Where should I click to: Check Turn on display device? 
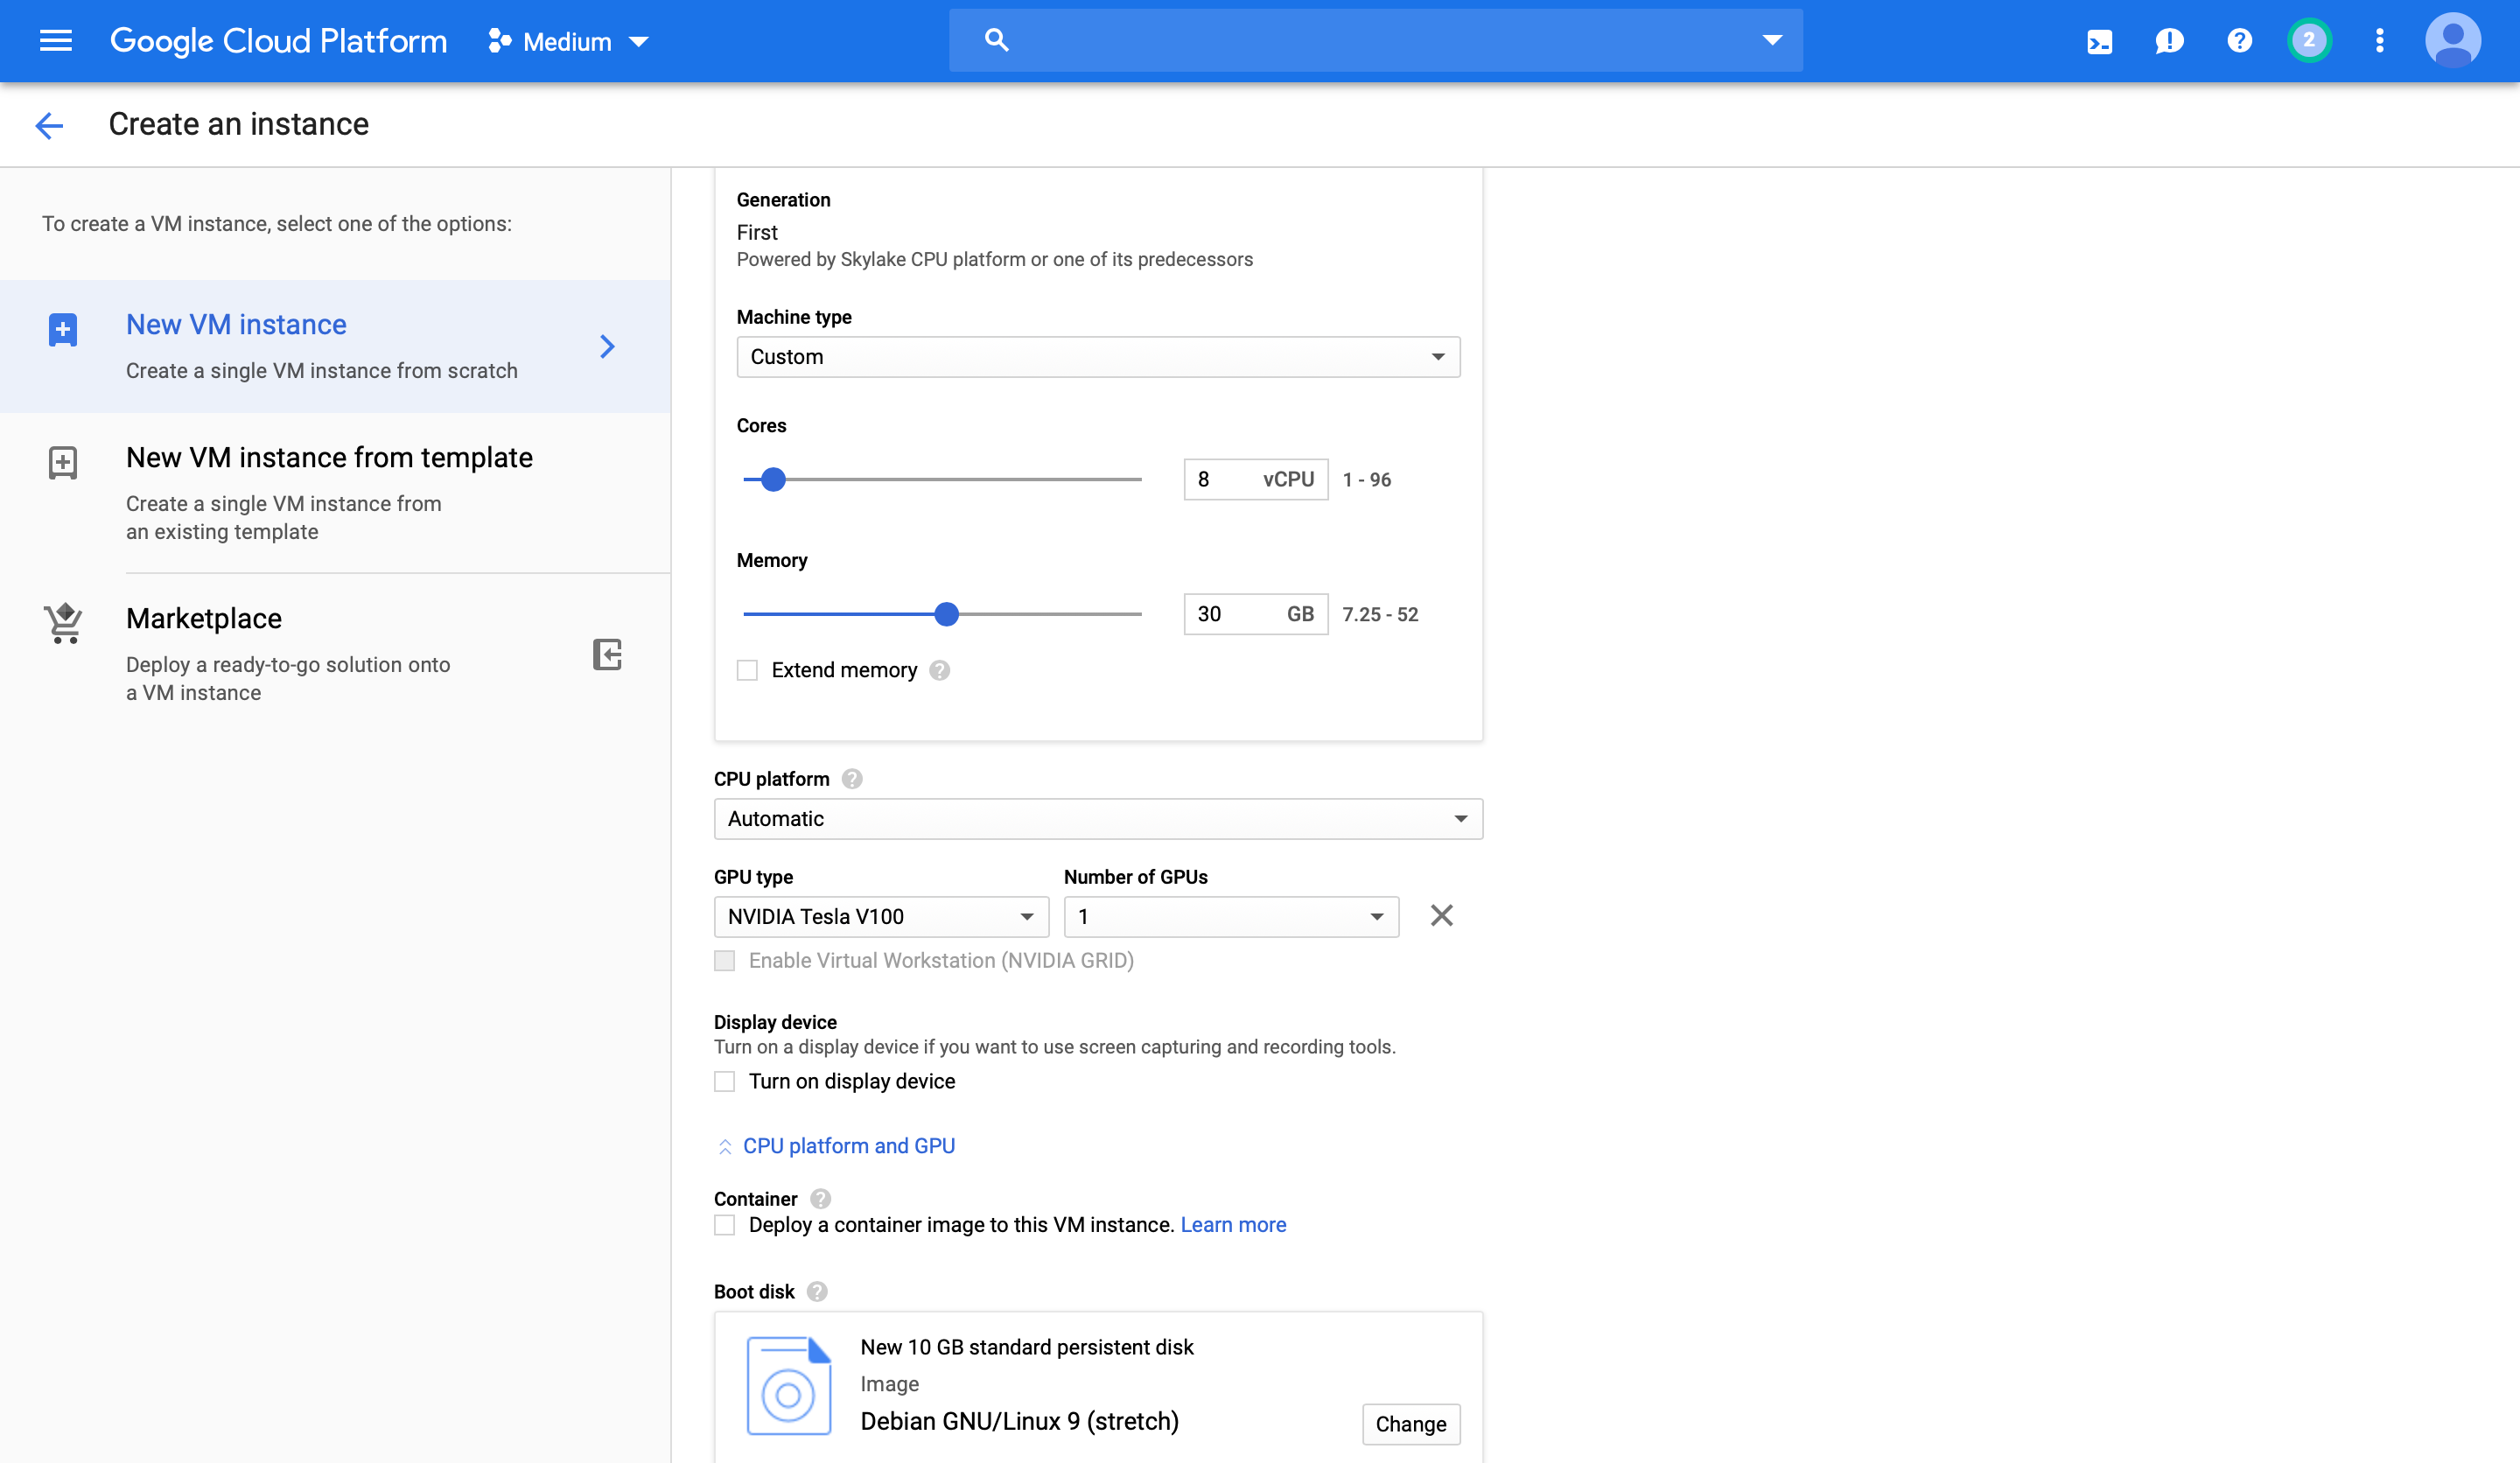coord(724,1081)
